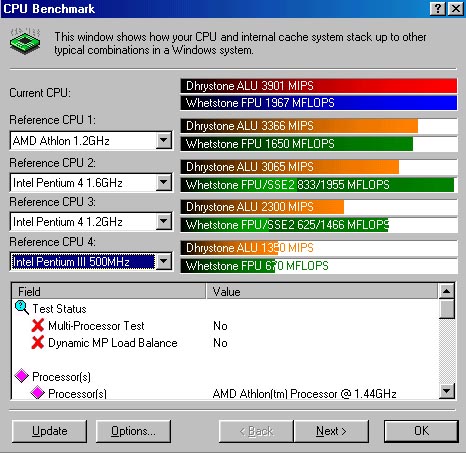The image size is (466, 453).
Task: Click magenta diamond icon of Processor(s) group header
Action: point(22,376)
